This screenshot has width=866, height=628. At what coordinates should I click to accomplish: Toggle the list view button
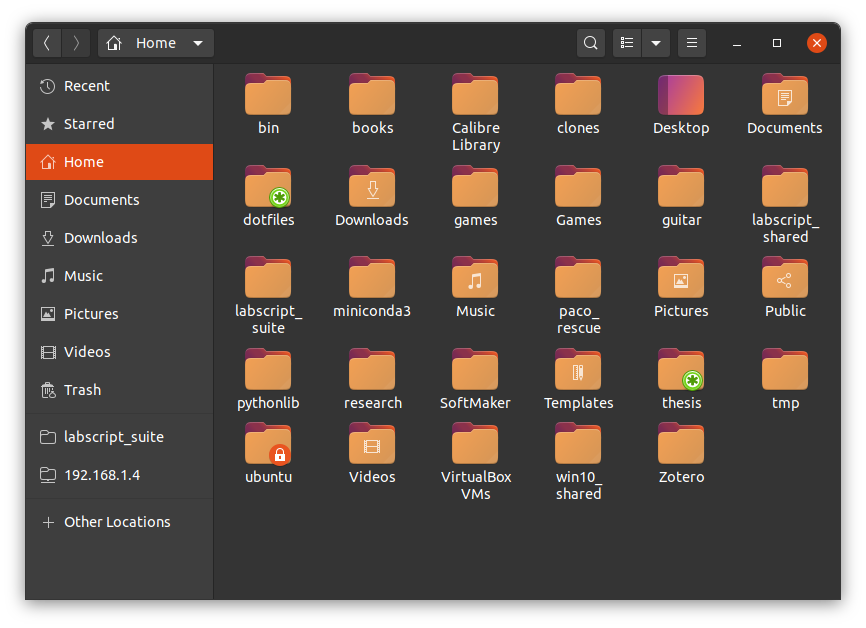coord(627,43)
